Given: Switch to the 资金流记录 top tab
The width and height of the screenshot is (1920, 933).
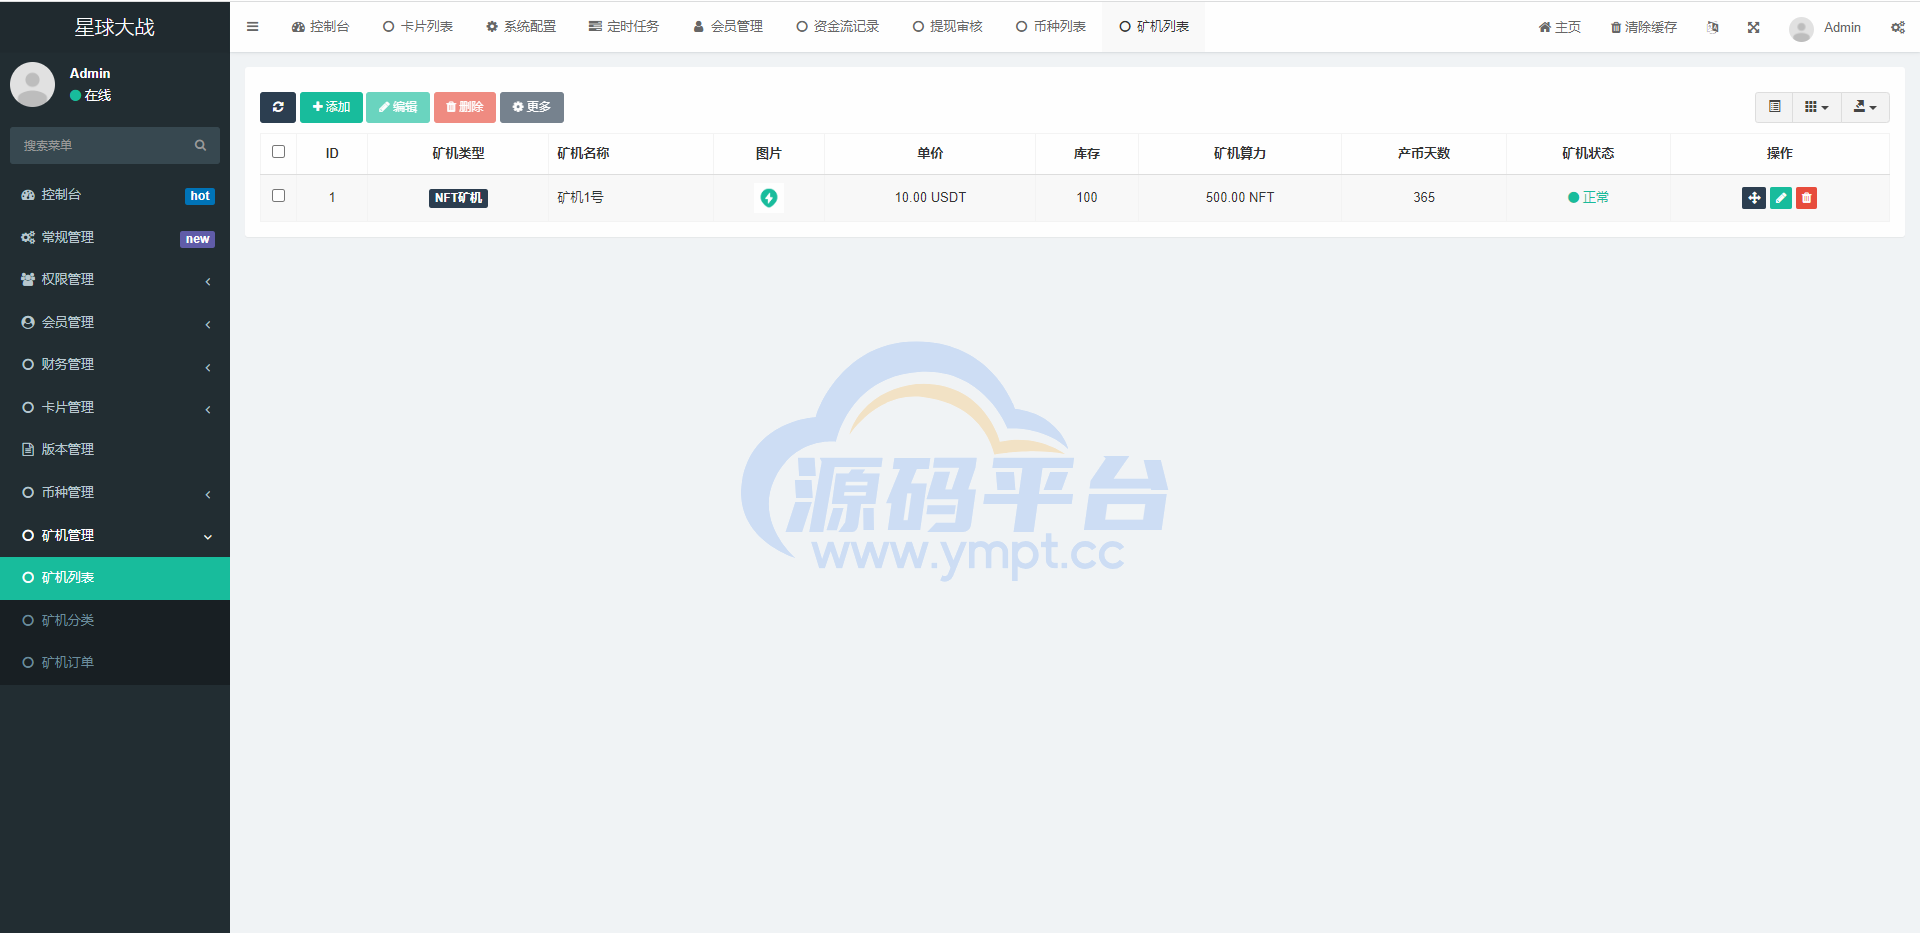Looking at the screenshot, I should coord(838,27).
